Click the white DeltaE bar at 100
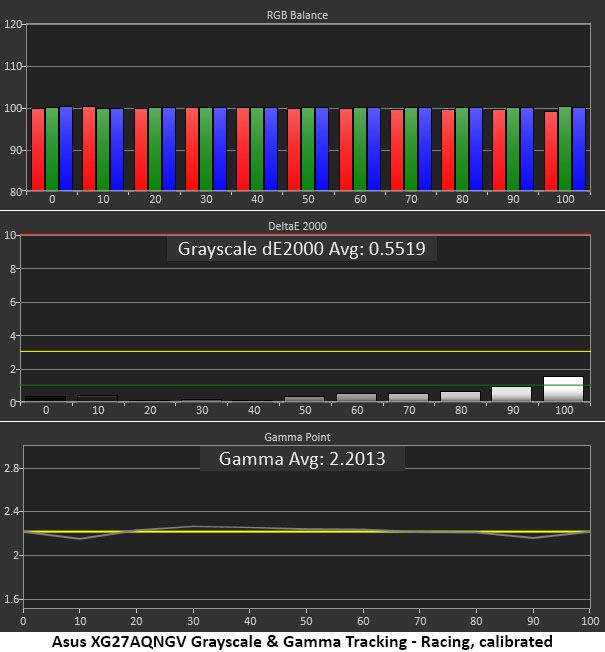The height and width of the screenshot is (652, 605). [x=563, y=389]
